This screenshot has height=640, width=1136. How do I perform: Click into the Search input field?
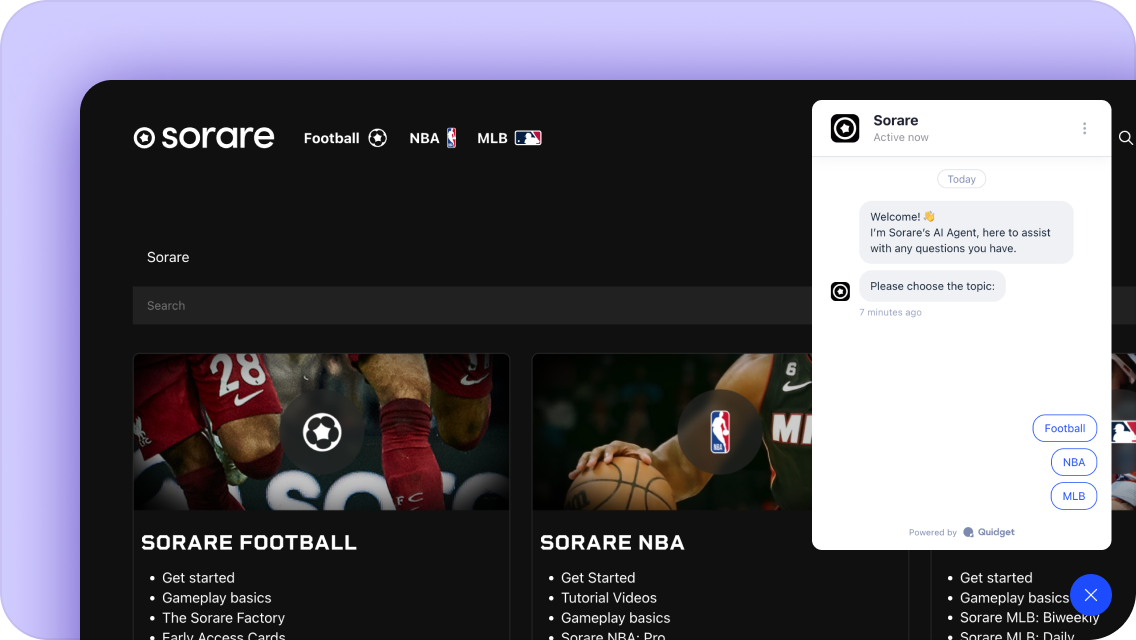(470, 306)
